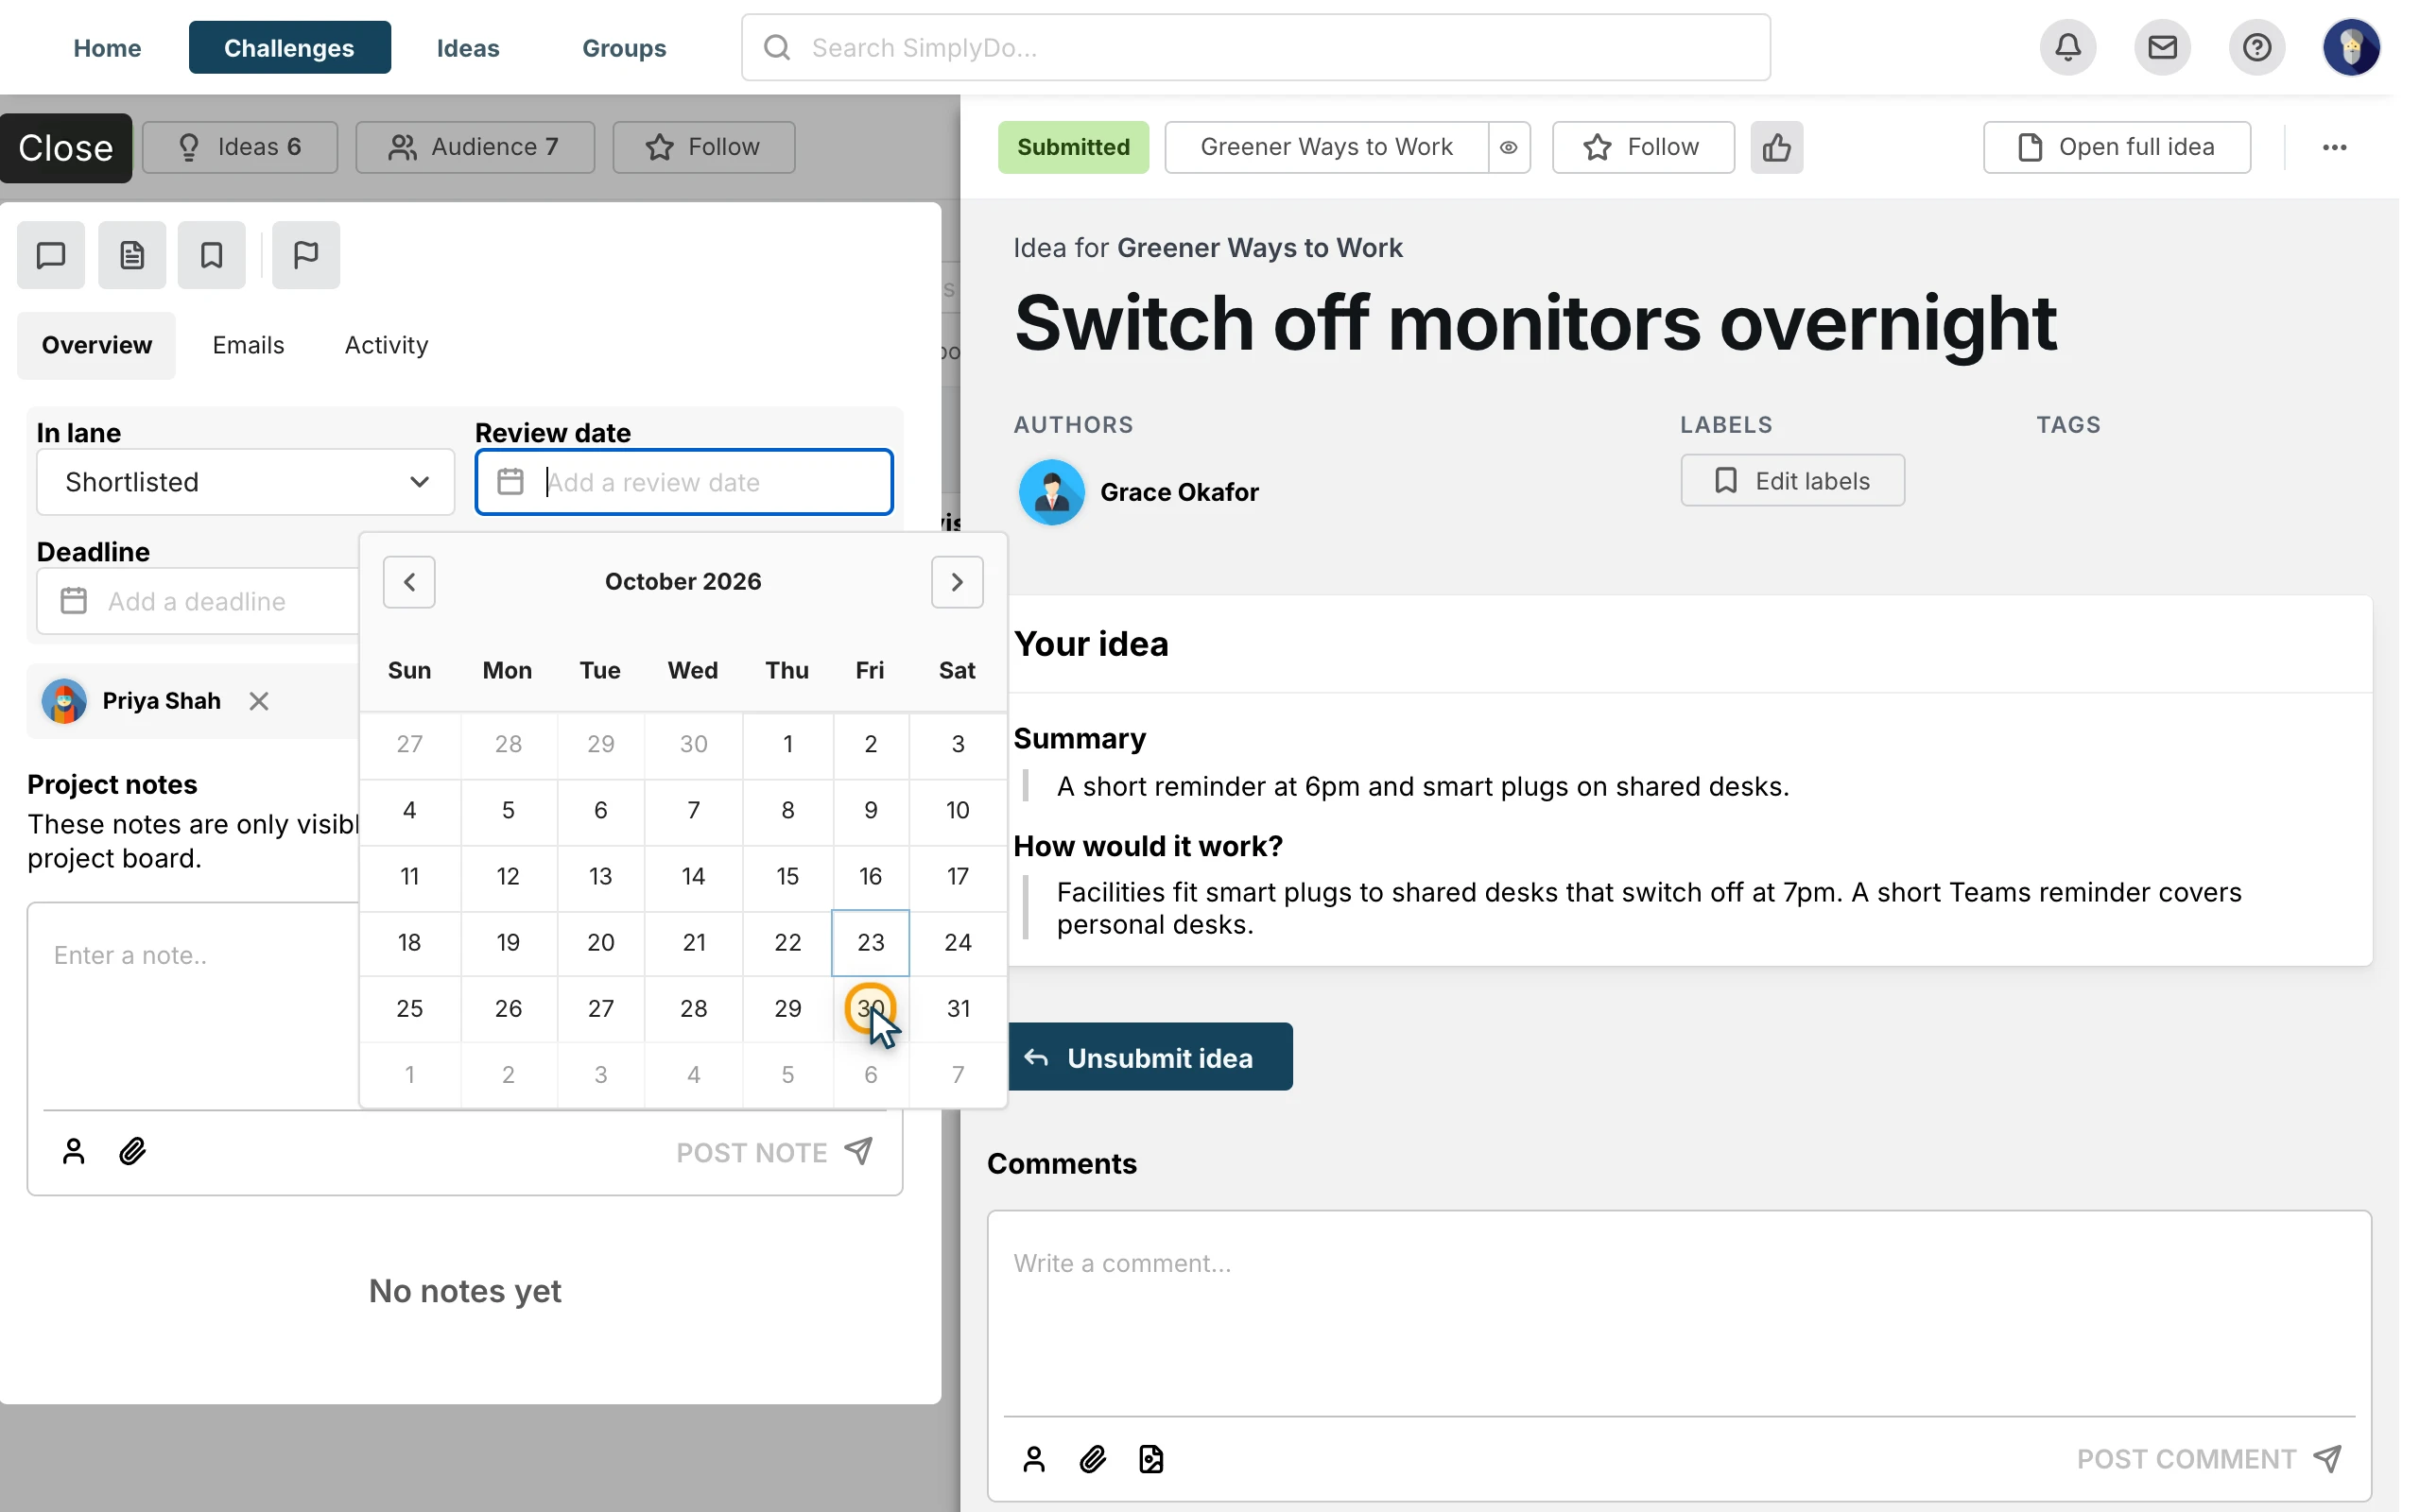Open the messages envelope icon
This screenshot has height=1512, width=2420.
[x=2162, y=47]
